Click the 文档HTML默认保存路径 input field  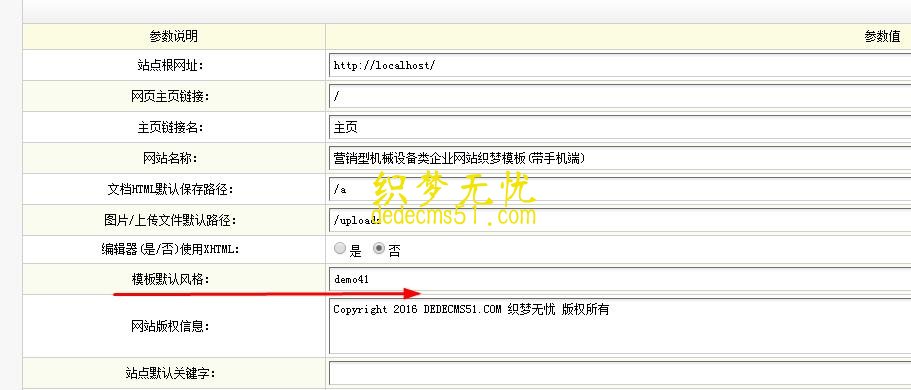619,189
